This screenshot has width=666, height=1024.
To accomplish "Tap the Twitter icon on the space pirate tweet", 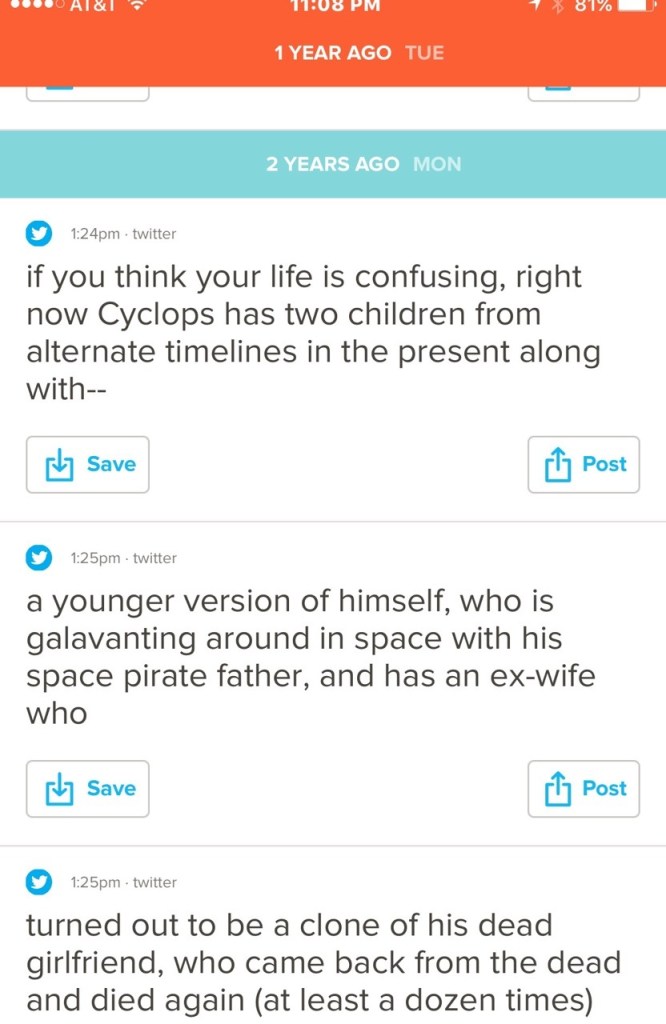I will tap(39, 558).
